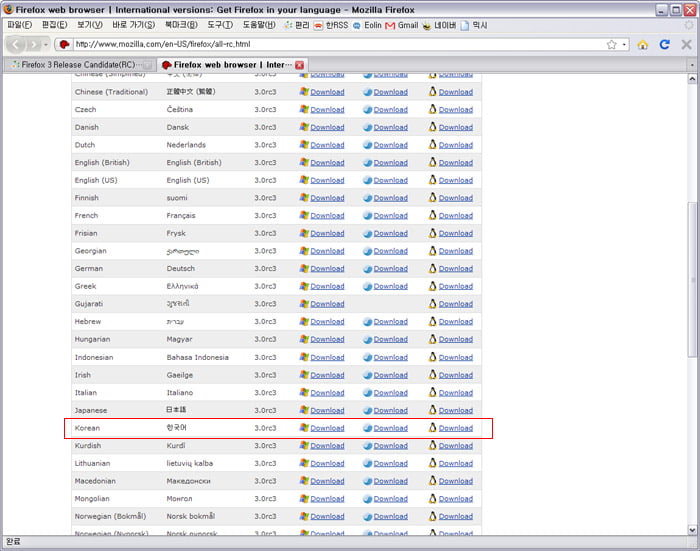Open the dropdown arrow next to the bookmark star
700x551 pixels.
pyautogui.click(x=624, y=45)
